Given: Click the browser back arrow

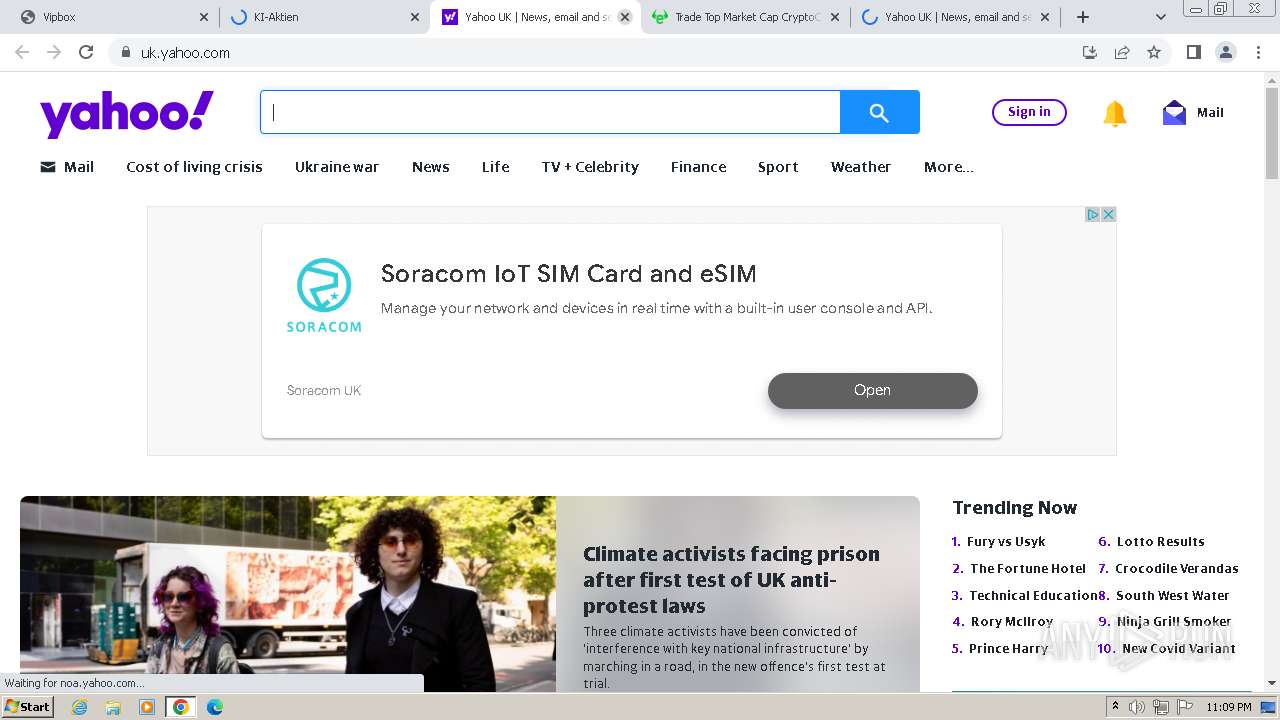Looking at the screenshot, I should pos(22,52).
